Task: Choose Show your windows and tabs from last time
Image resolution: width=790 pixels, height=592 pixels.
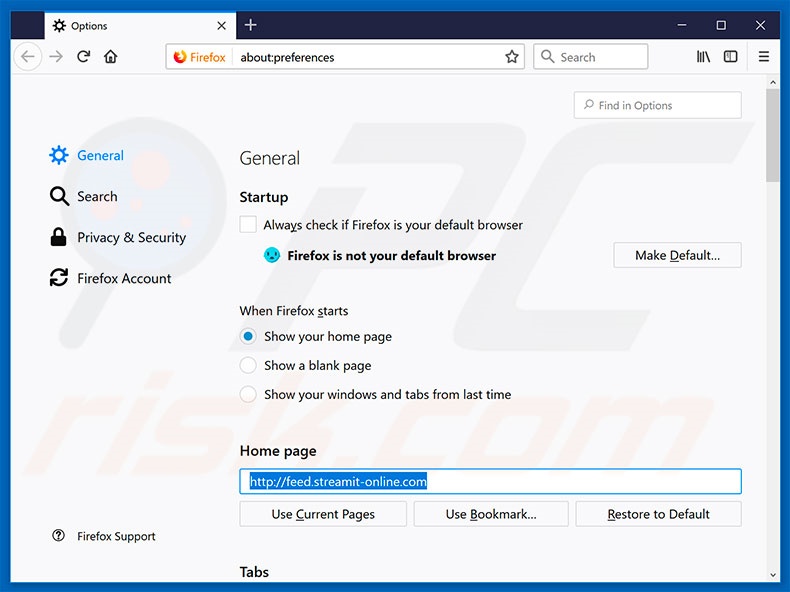Action: 248,395
